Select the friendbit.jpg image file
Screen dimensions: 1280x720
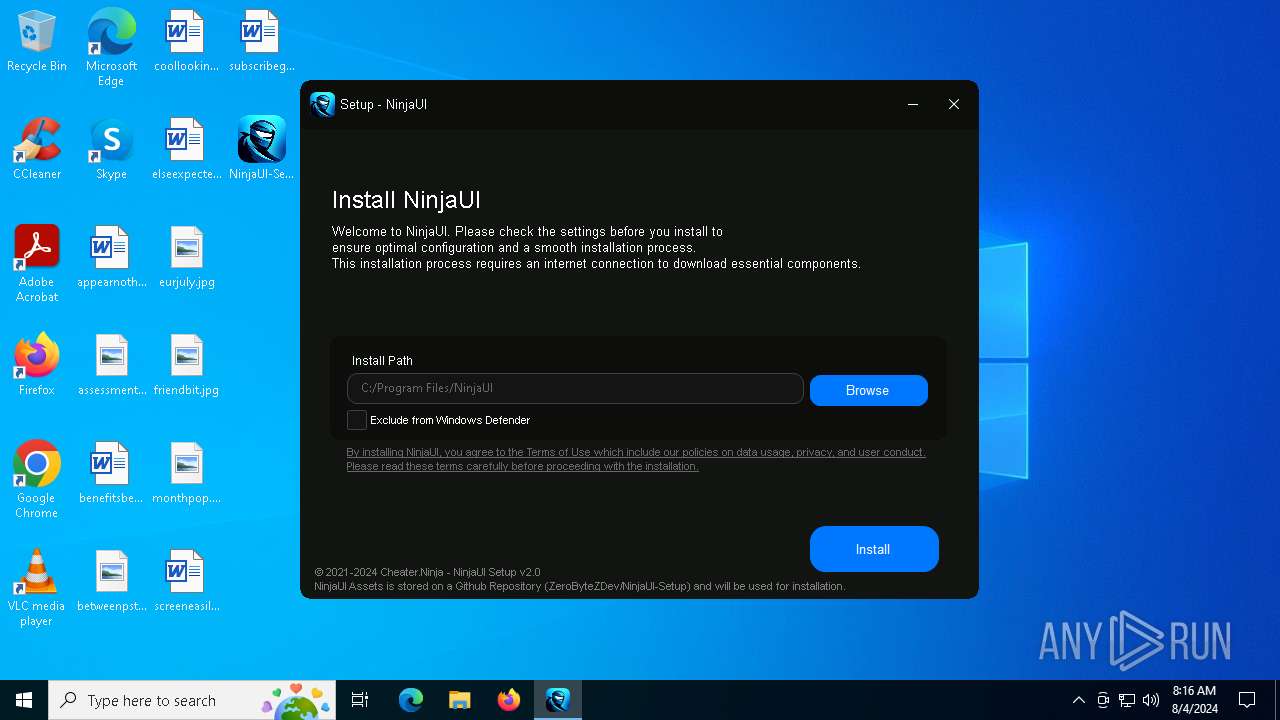tap(186, 366)
